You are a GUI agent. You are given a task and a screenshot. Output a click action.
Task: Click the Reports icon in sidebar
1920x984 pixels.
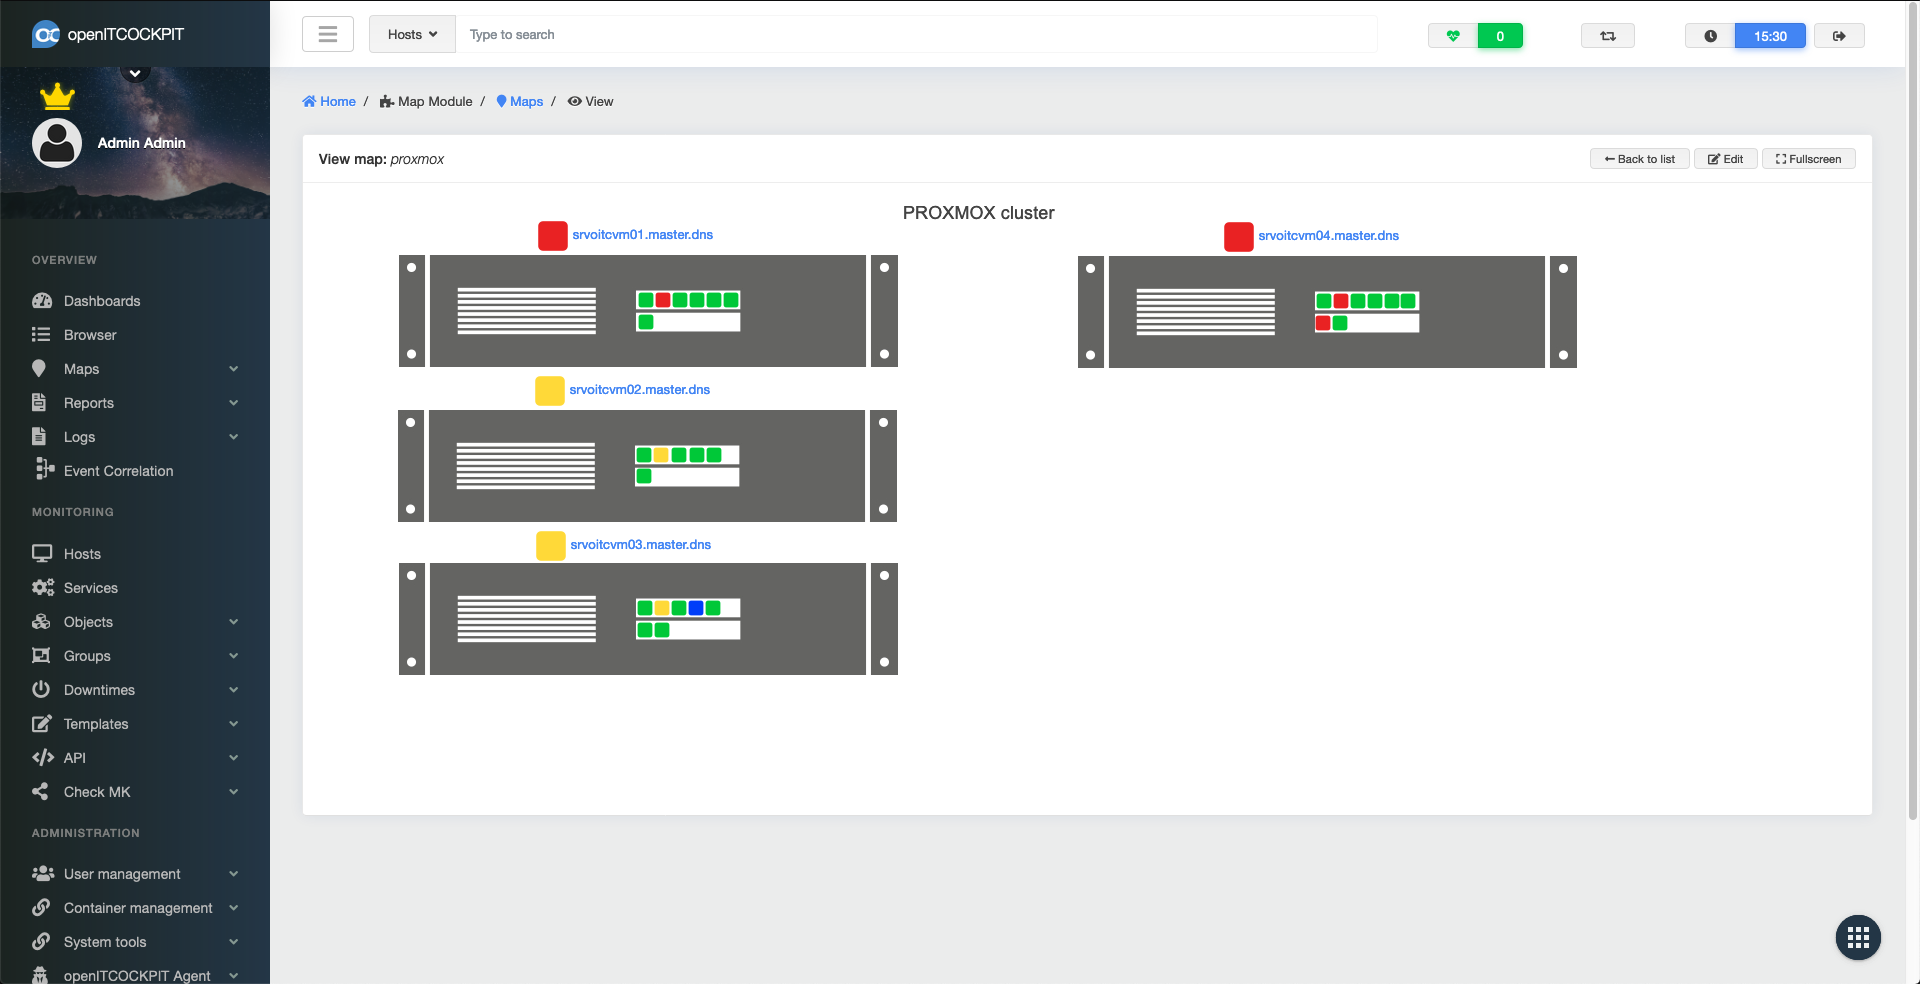(x=39, y=402)
